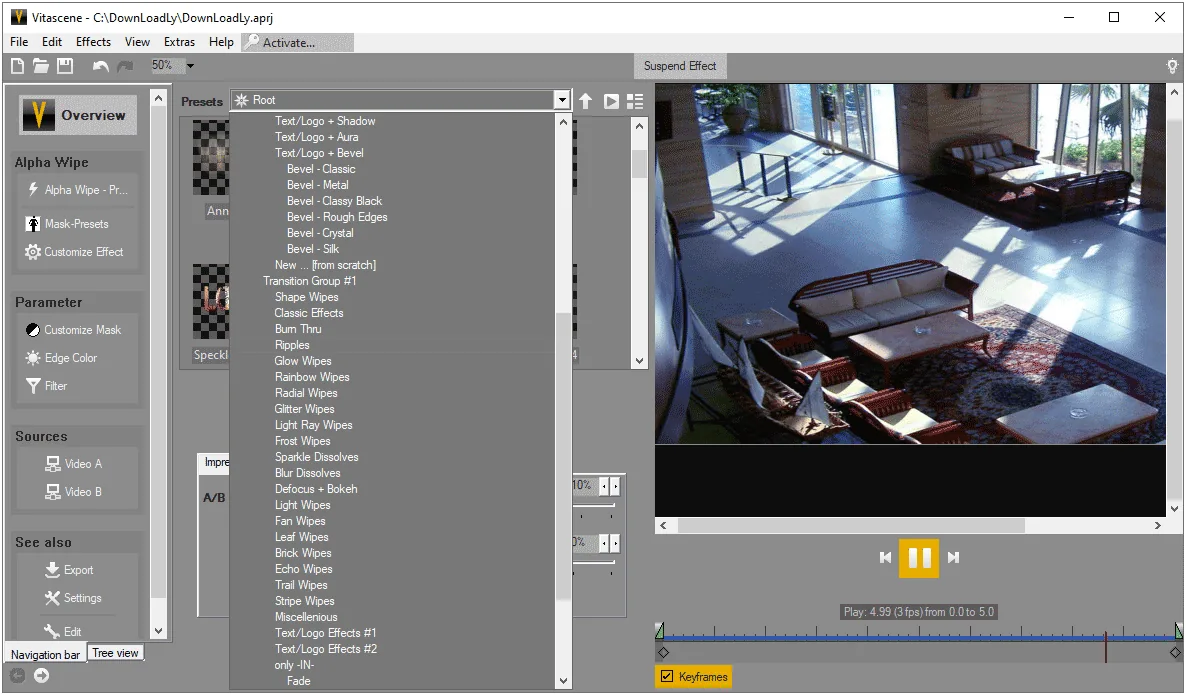Click the up-arrow icon beside Presets dropdown
This screenshot has height=695, width=1186.
(585, 101)
